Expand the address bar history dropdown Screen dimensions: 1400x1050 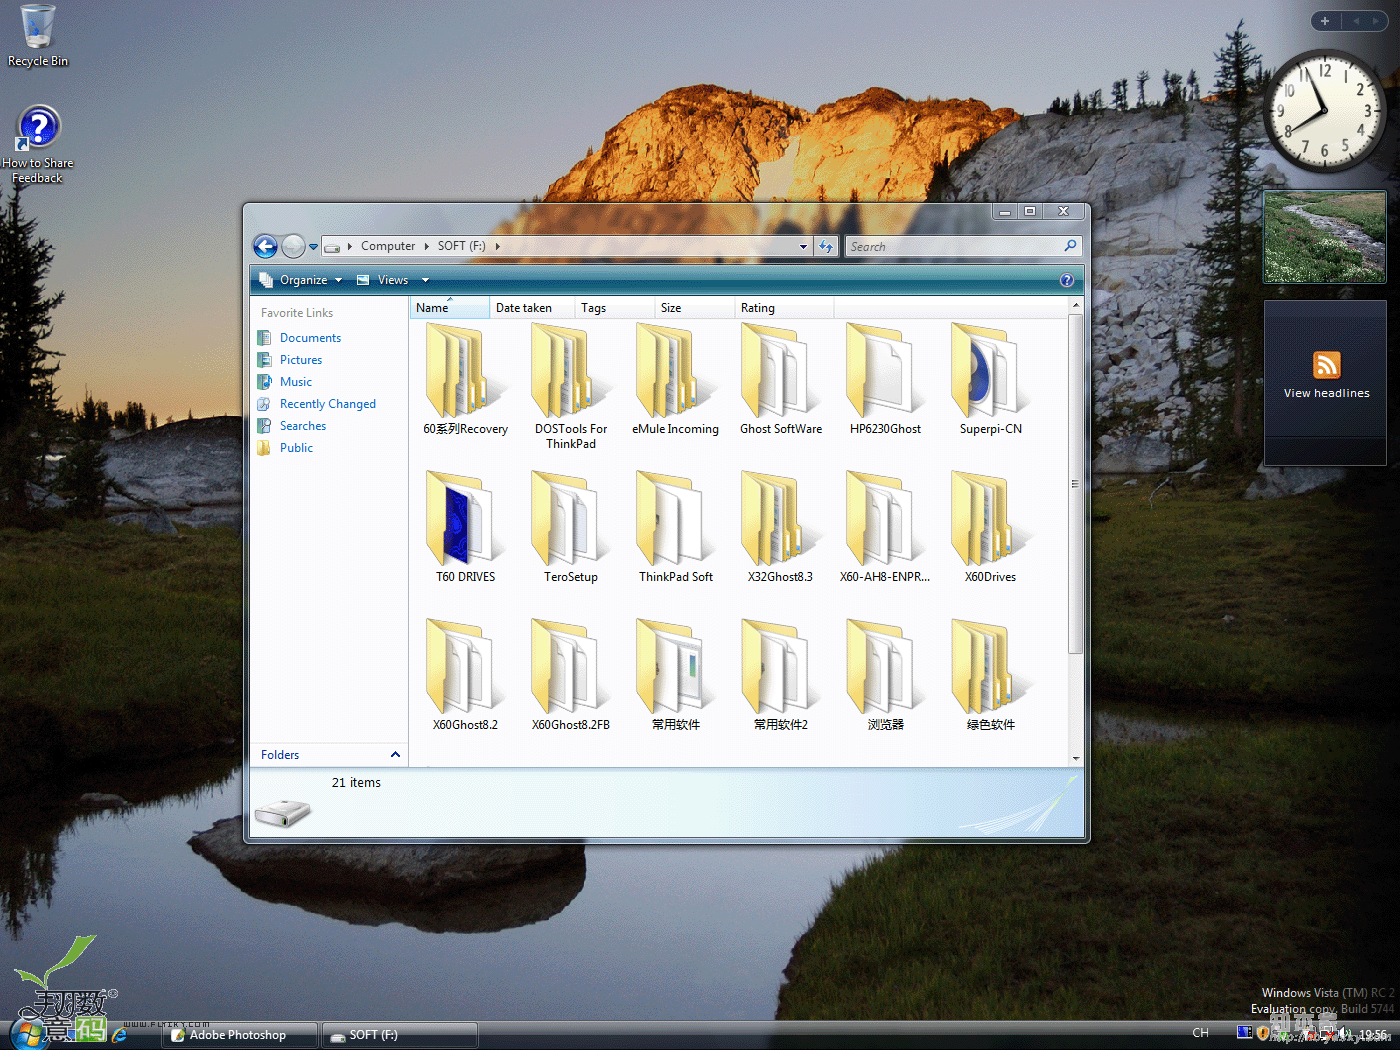click(803, 247)
